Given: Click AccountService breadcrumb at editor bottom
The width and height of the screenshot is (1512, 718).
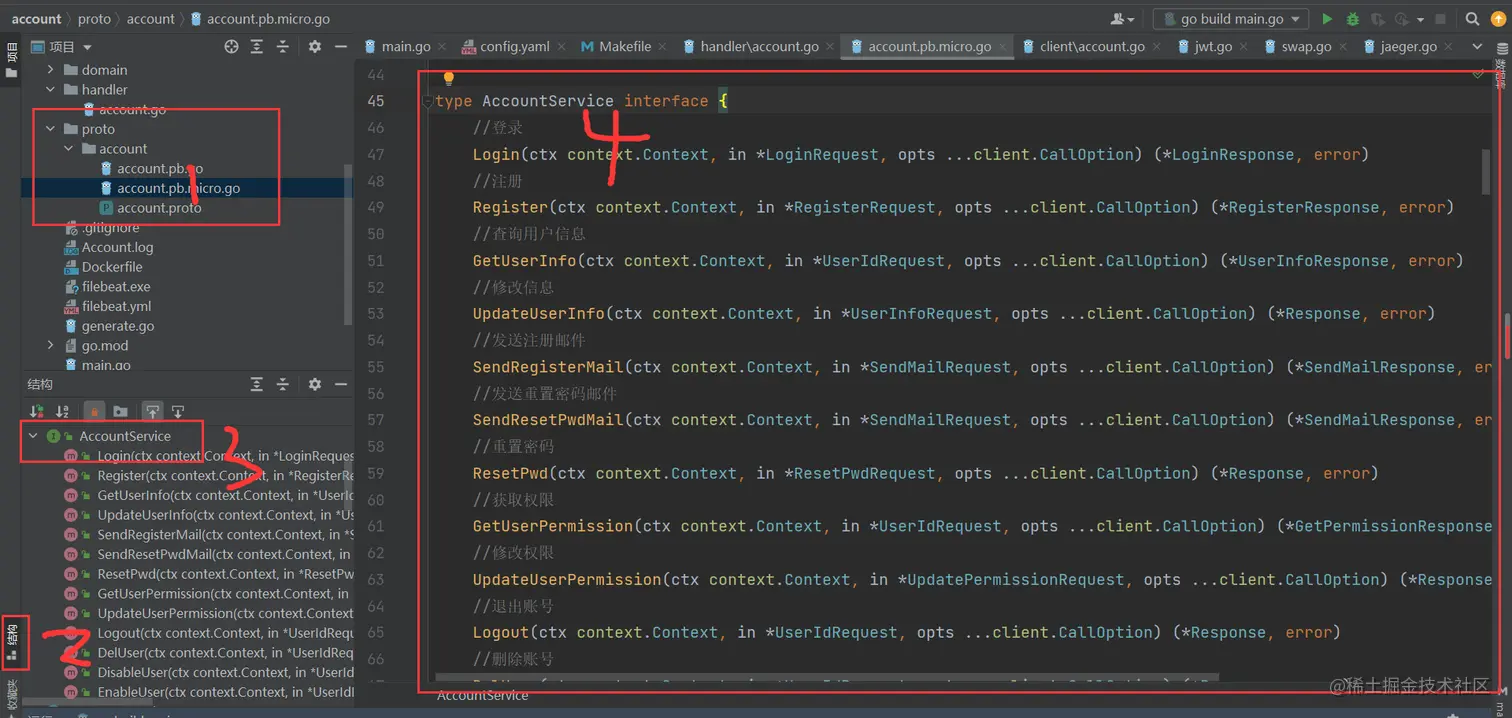Looking at the screenshot, I should pyautogui.click(x=482, y=696).
